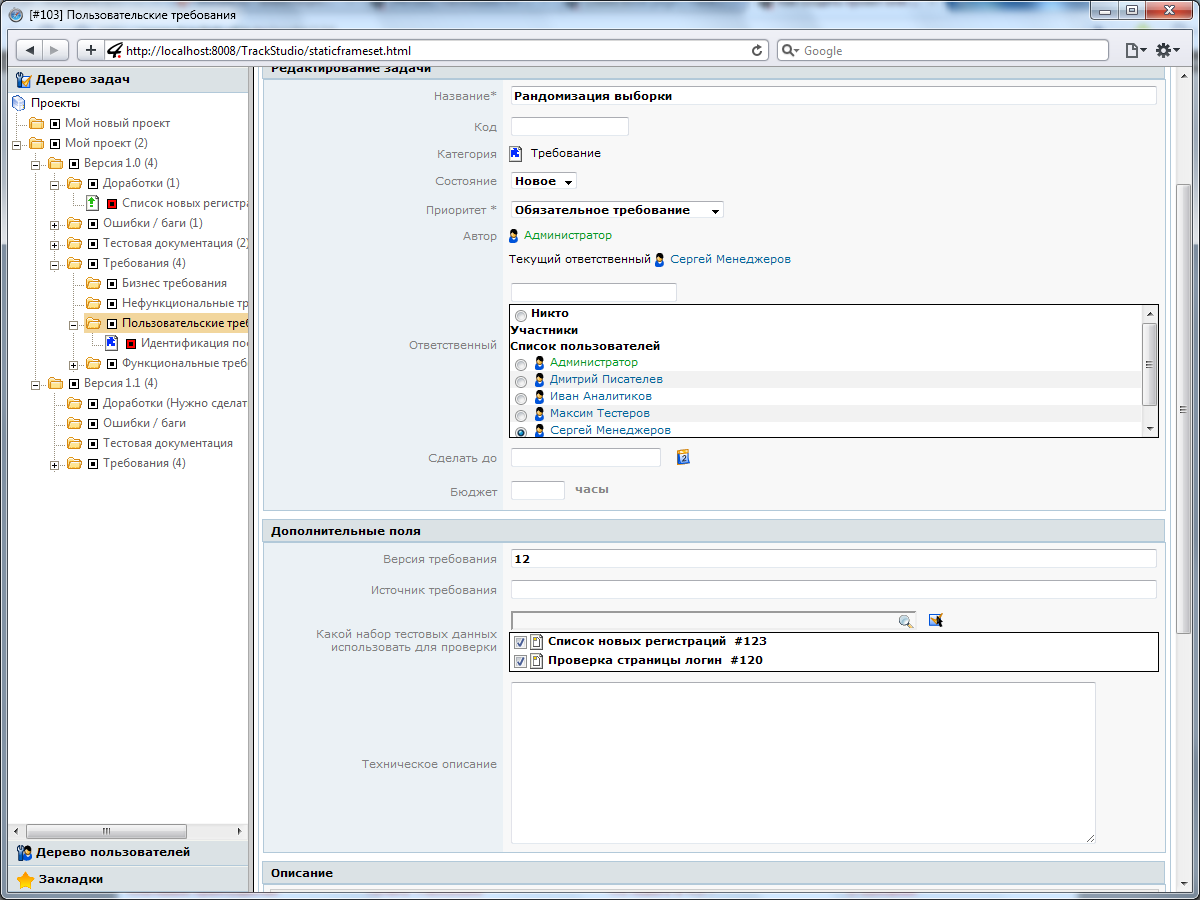Collapse the Мой проект tree node

pos(17,143)
